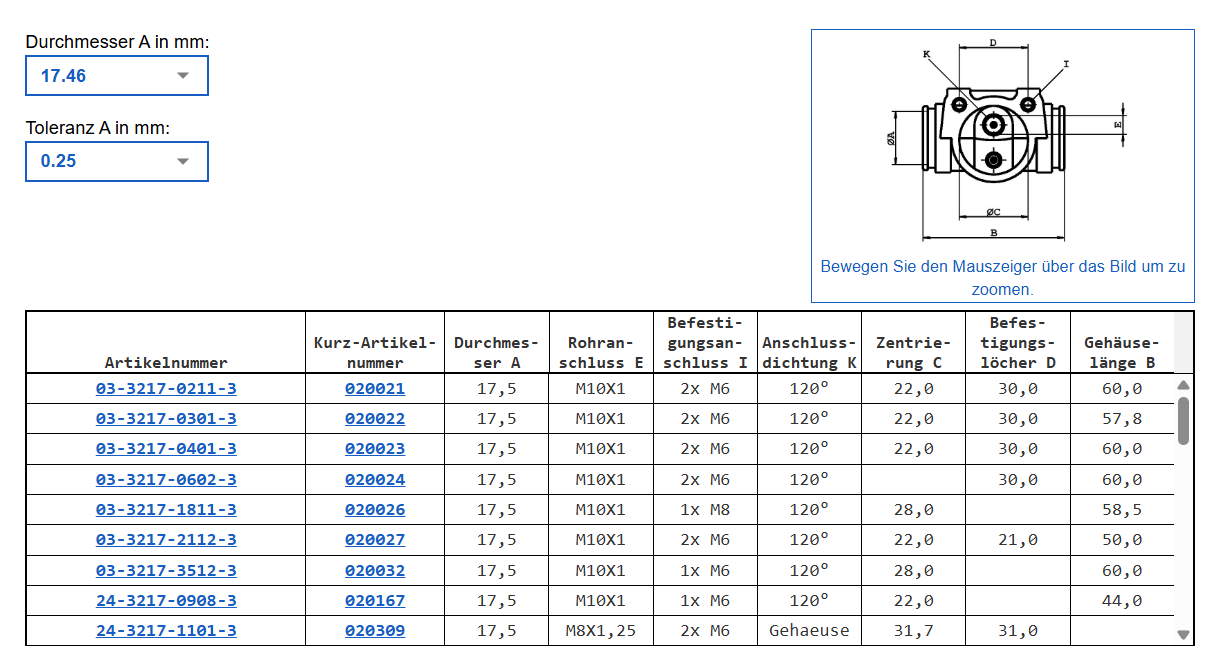The image size is (1223, 657).
Task: Click the table scroll down arrow
Action: pyautogui.click(x=1184, y=634)
